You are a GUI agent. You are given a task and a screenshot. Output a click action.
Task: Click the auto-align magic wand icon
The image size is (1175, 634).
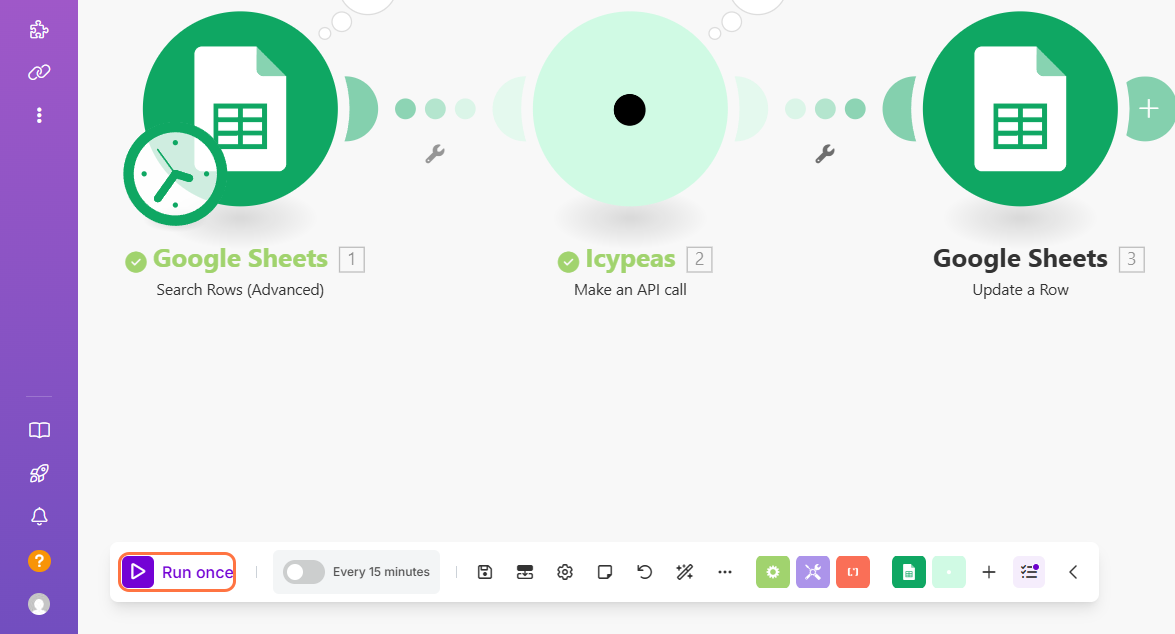pos(684,572)
